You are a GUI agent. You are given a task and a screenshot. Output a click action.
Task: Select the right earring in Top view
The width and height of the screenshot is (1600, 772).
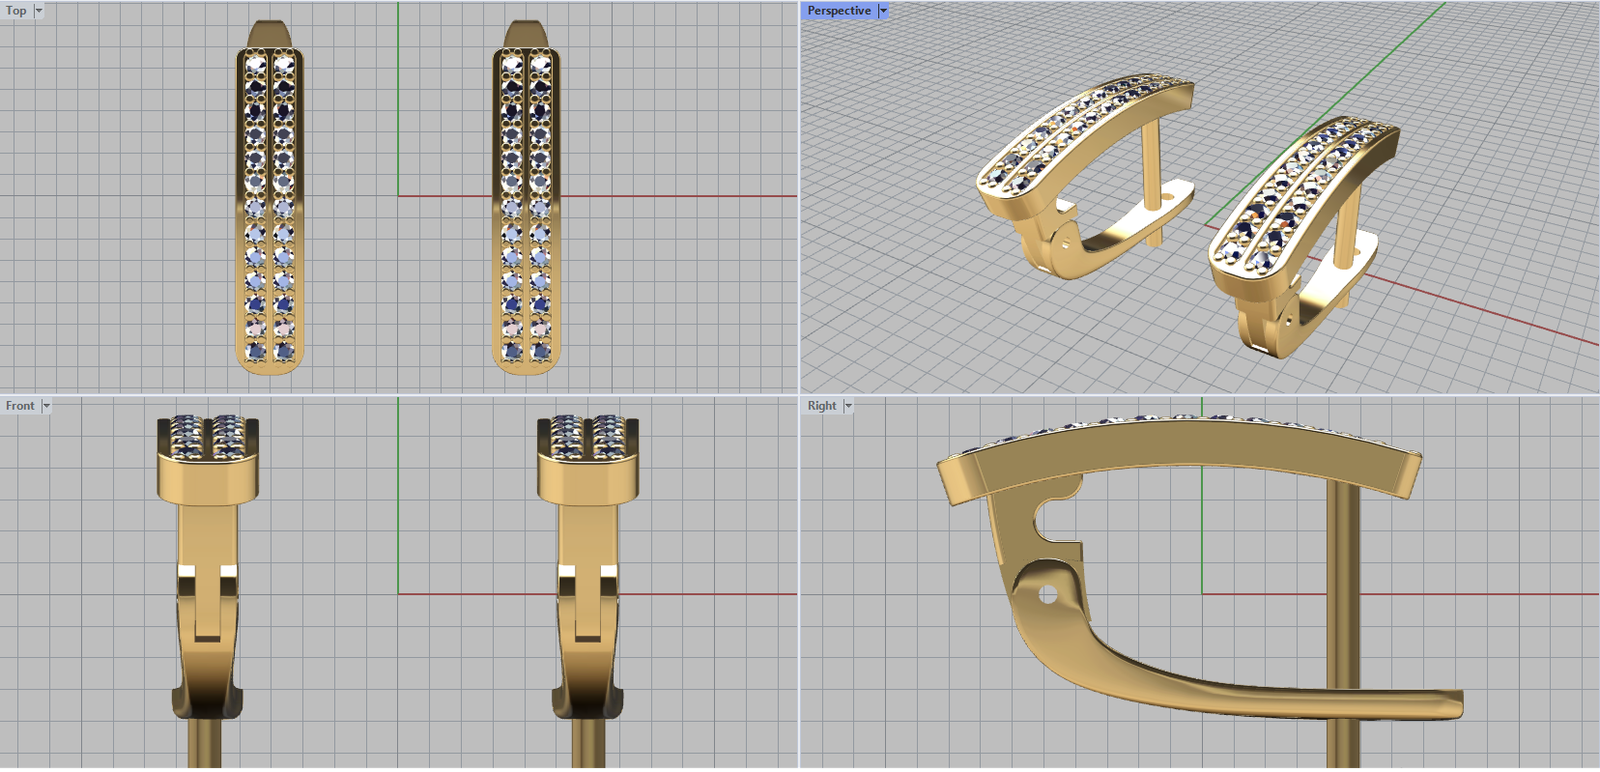(526, 200)
